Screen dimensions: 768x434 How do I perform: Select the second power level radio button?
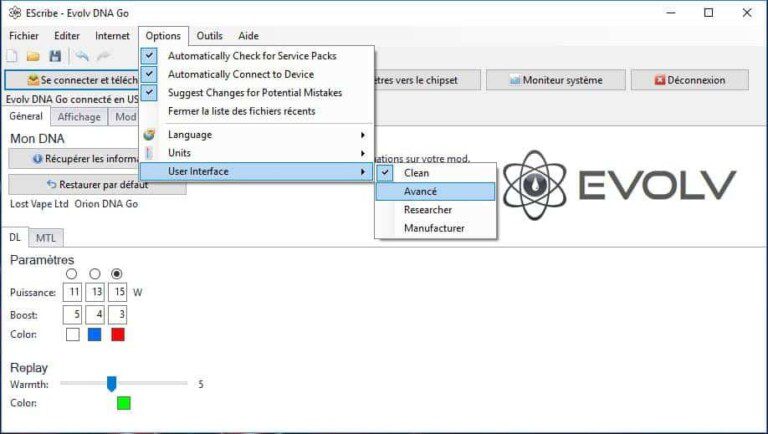tap(95, 274)
